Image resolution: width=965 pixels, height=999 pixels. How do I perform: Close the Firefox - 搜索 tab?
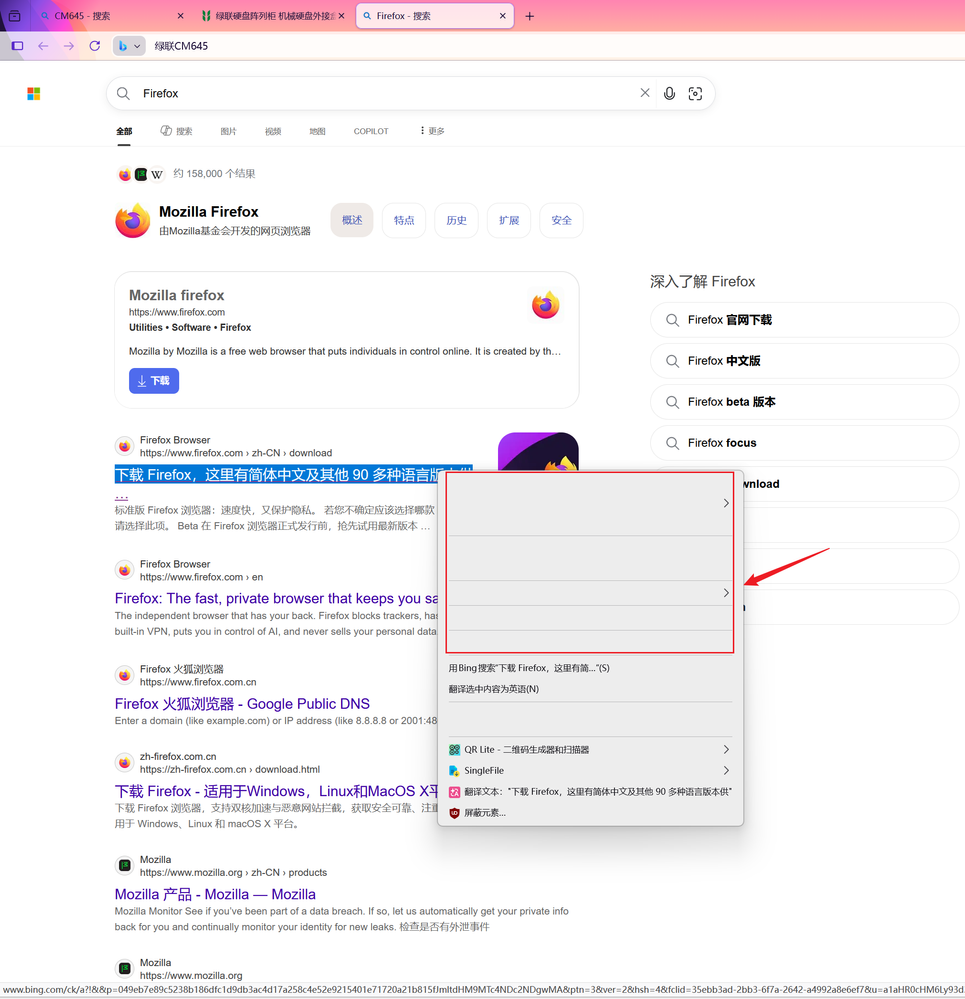(503, 16)
